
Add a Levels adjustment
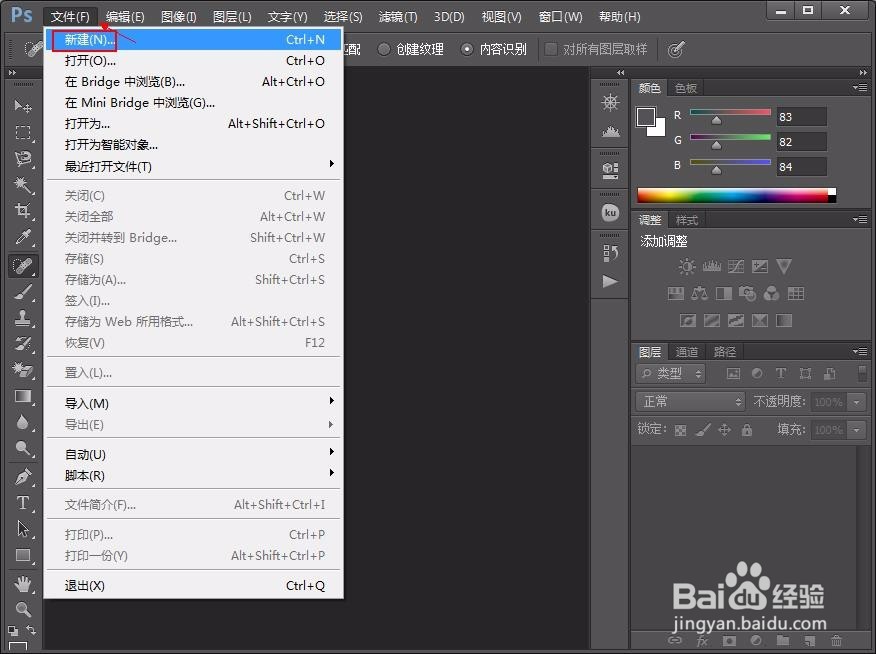tap(711, 266)
